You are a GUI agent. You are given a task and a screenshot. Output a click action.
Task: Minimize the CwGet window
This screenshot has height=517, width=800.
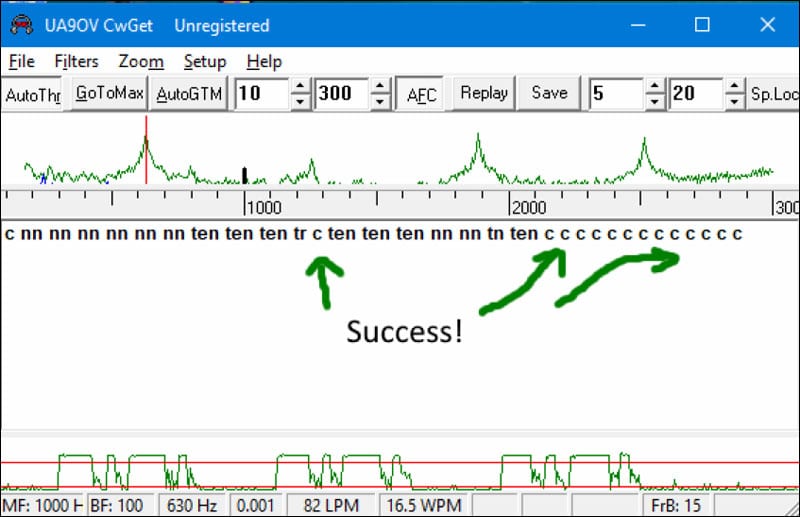(x=638, y=24)
